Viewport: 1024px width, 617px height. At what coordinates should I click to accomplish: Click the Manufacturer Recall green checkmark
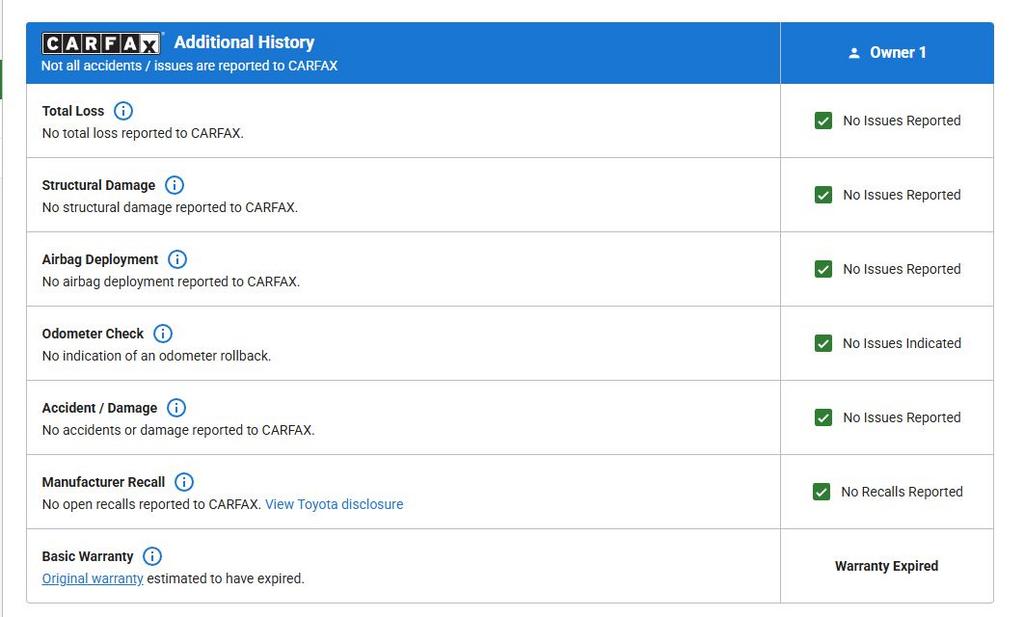821,492
